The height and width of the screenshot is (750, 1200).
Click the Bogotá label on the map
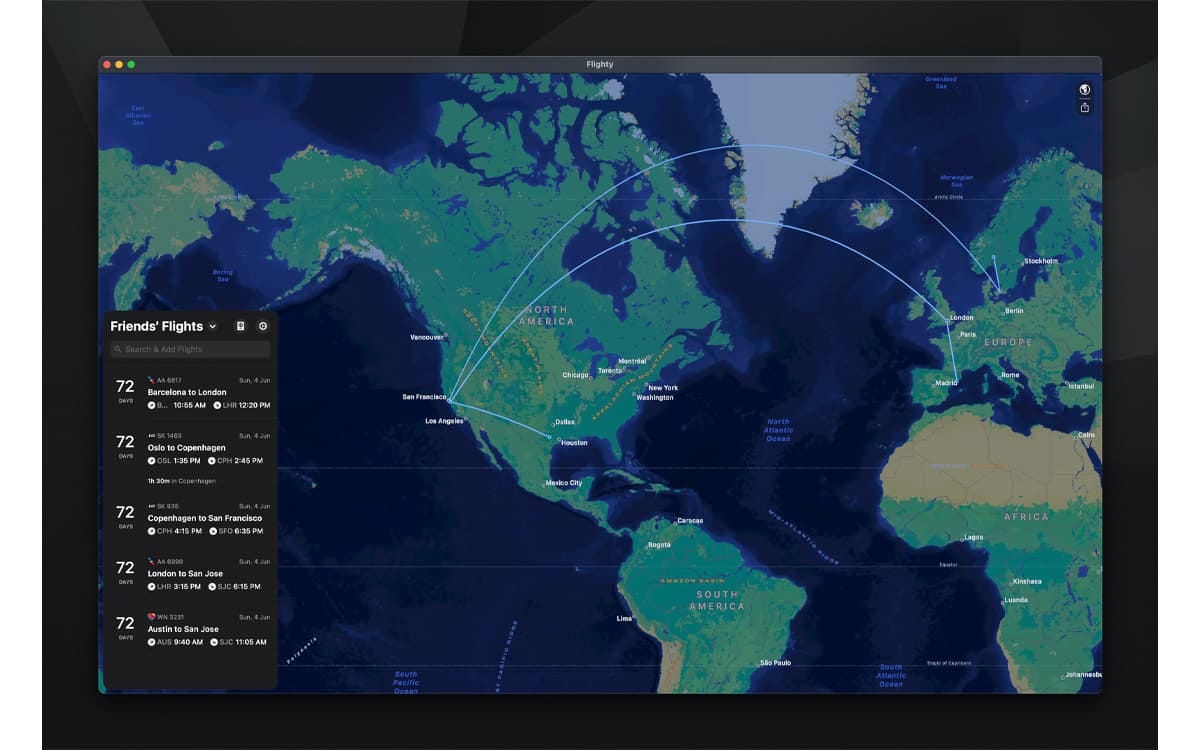point(659,545)
